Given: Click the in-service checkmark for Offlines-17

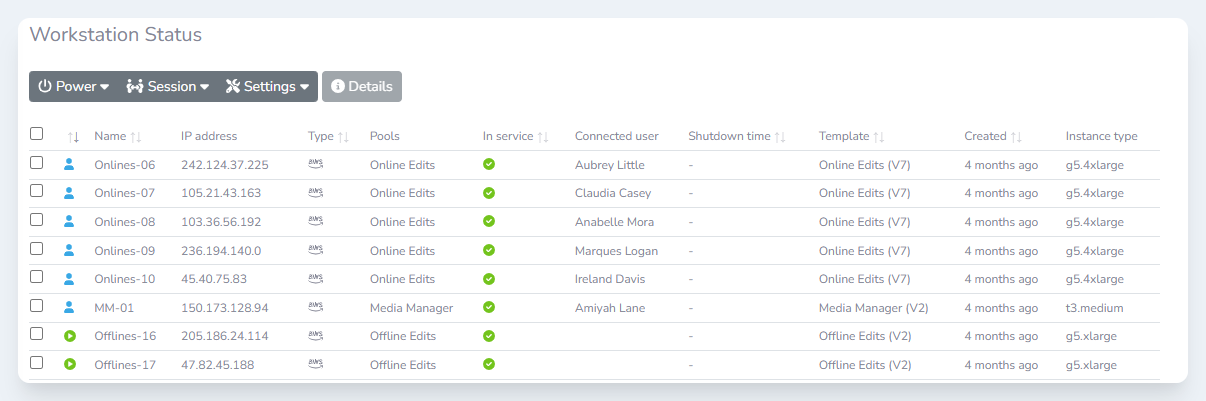Looking at the screenshot, I should [489, 365].
